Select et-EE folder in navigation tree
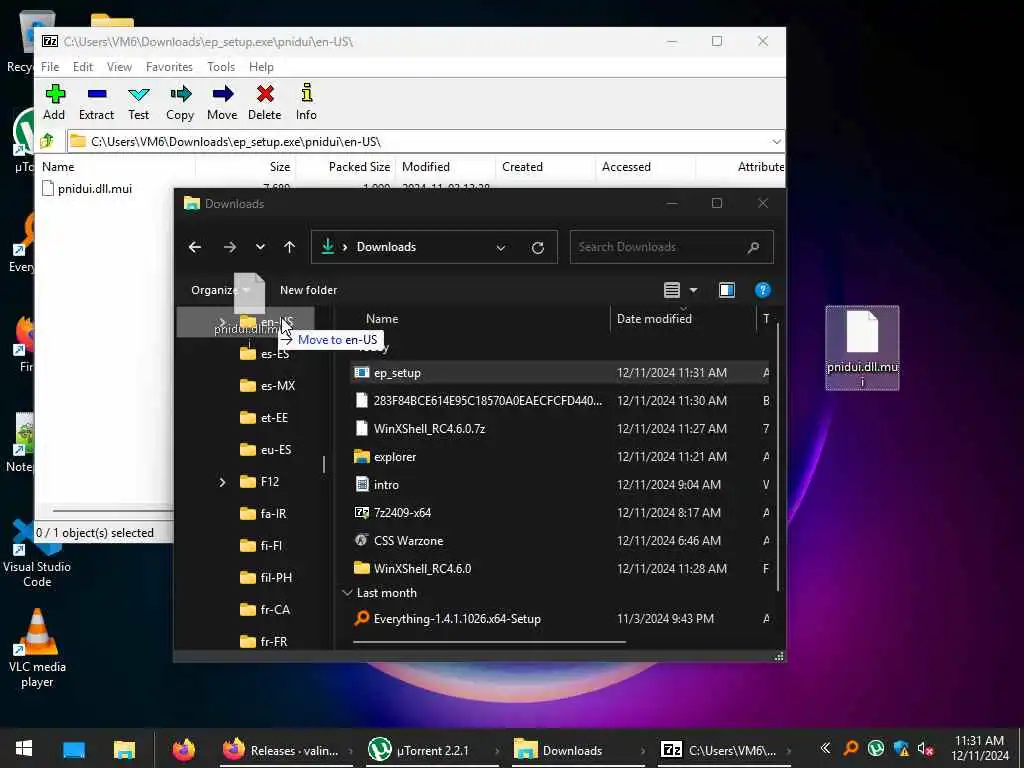Image resolution: width=1024 pixels, height=768 pixels. pos(264,418)
